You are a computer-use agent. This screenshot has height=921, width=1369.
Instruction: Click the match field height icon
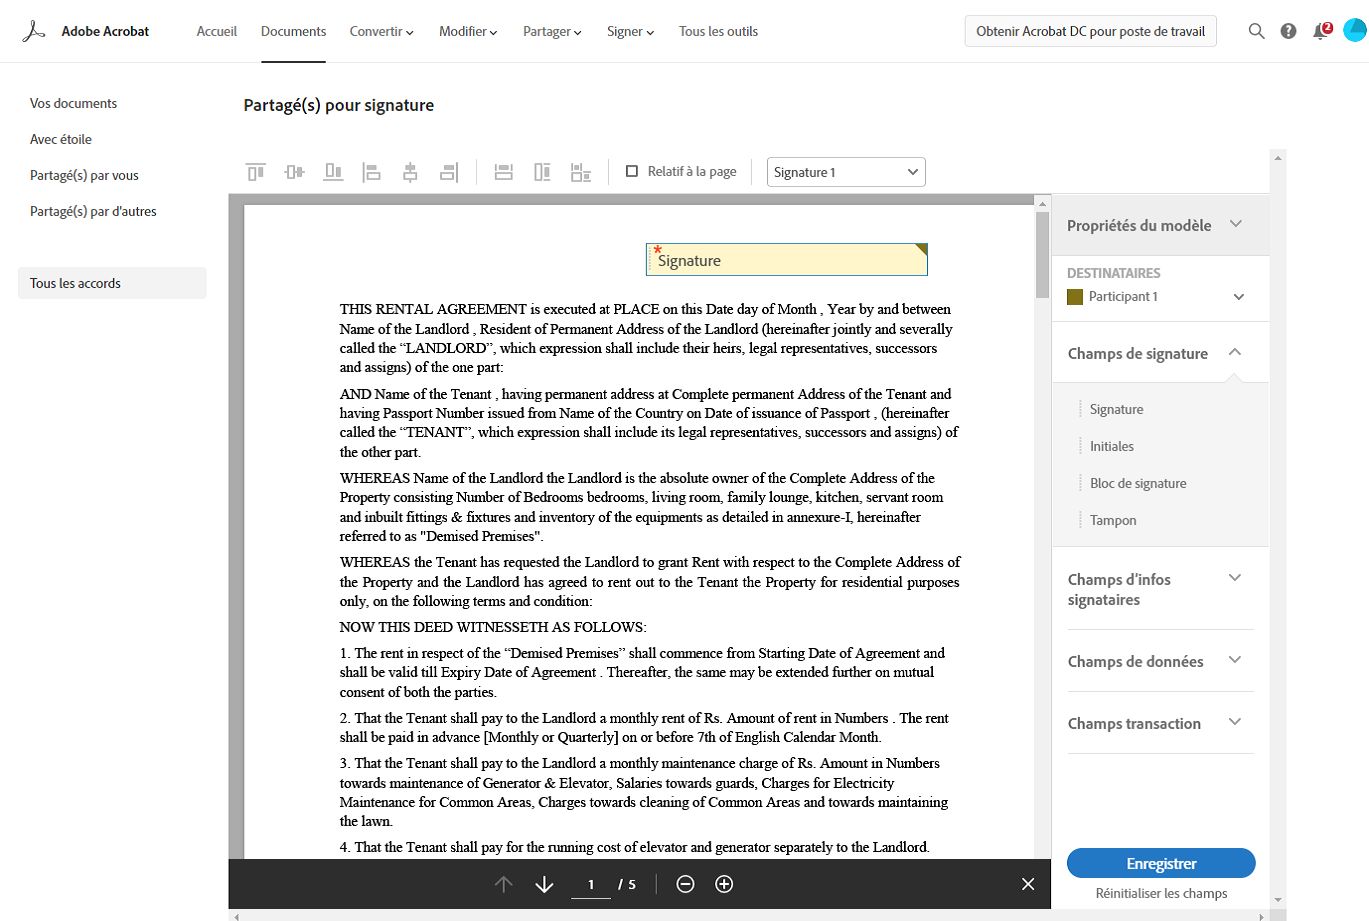[x=542, y=172]
